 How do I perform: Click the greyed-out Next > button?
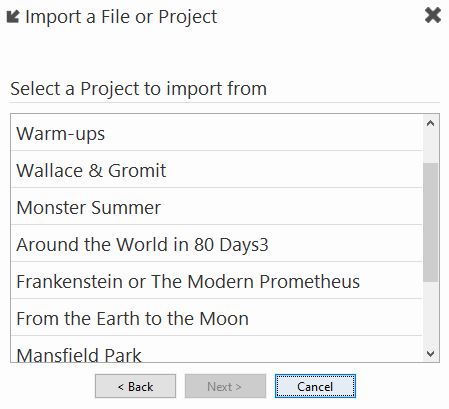[x=225, y=386]
